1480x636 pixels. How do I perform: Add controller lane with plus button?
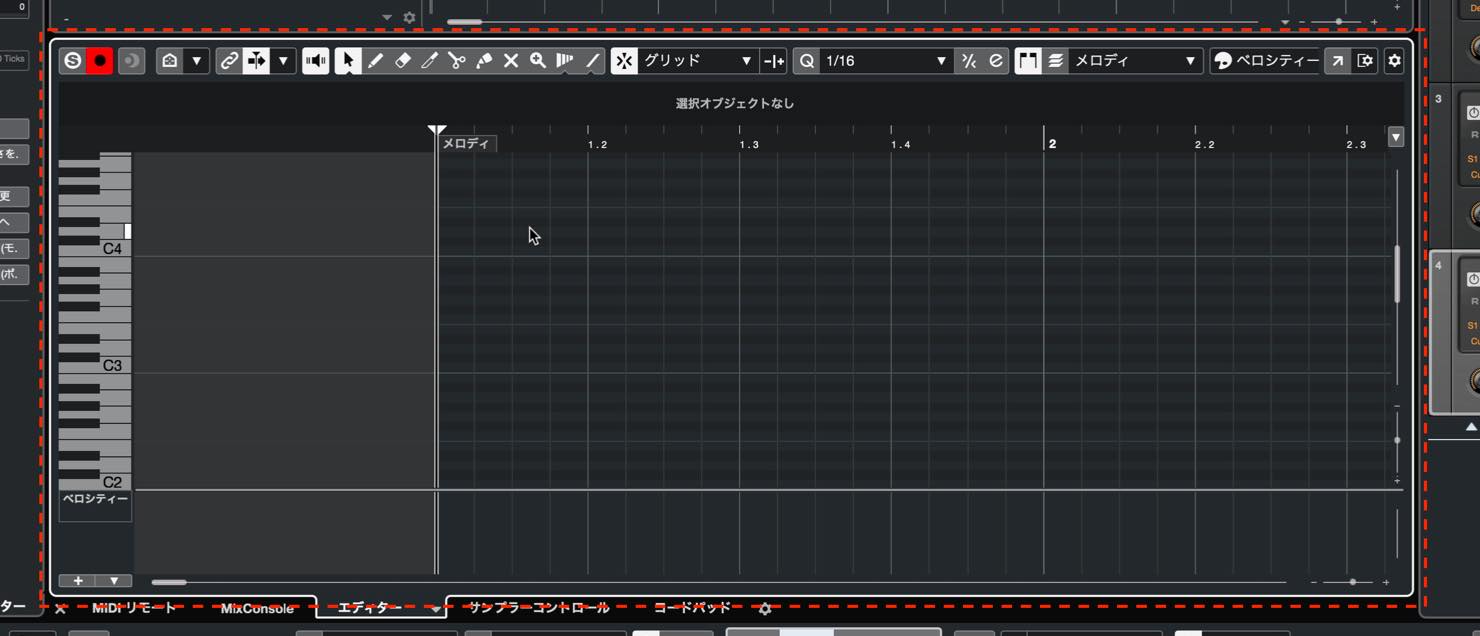click(78, 581)
